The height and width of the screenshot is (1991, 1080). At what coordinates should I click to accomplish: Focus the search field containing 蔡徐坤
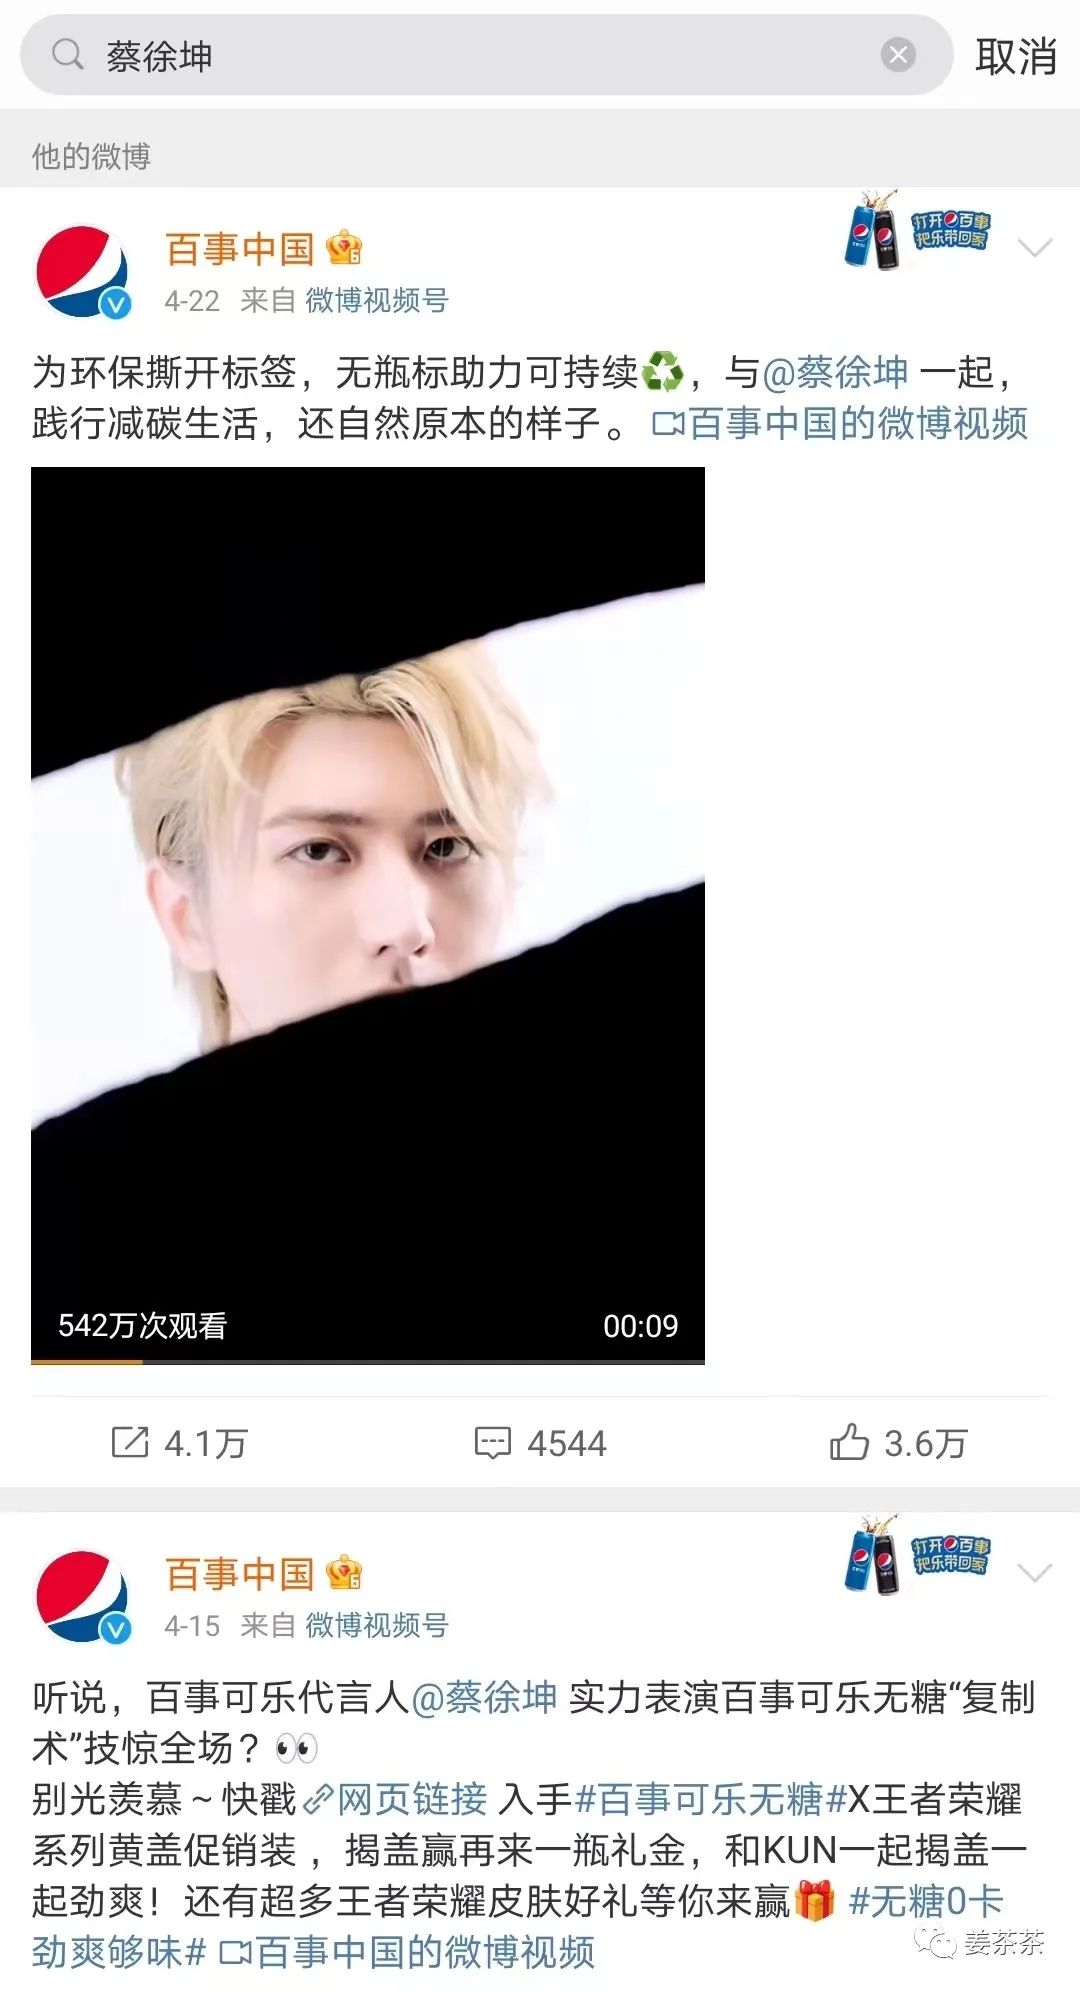(x=486, y=55)
